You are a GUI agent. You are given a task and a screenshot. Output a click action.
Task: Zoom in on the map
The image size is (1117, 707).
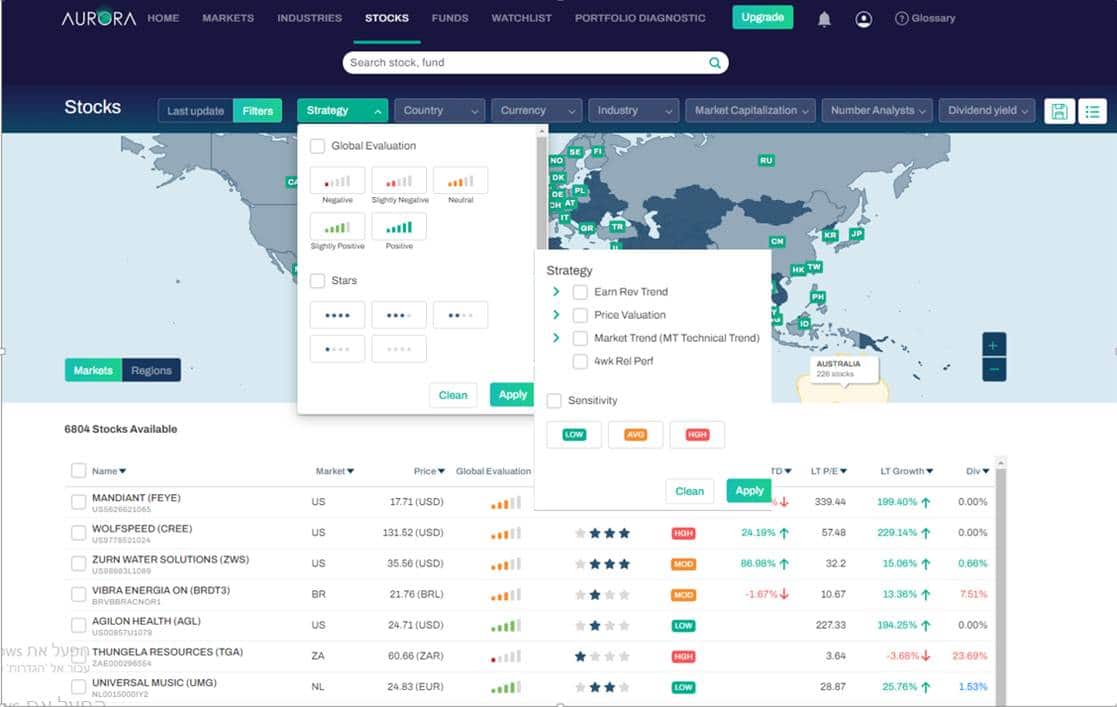(993, 345)
